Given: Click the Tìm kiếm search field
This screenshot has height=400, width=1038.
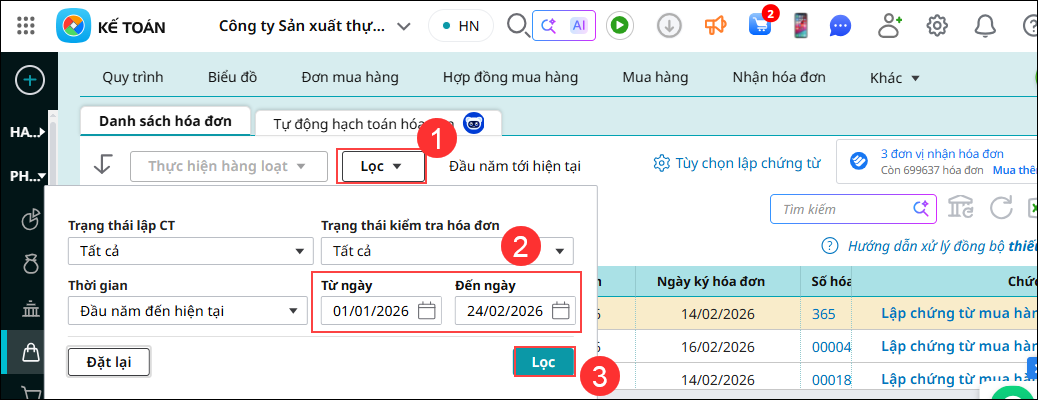Looking at the screenshot, I should coord(842,209).
